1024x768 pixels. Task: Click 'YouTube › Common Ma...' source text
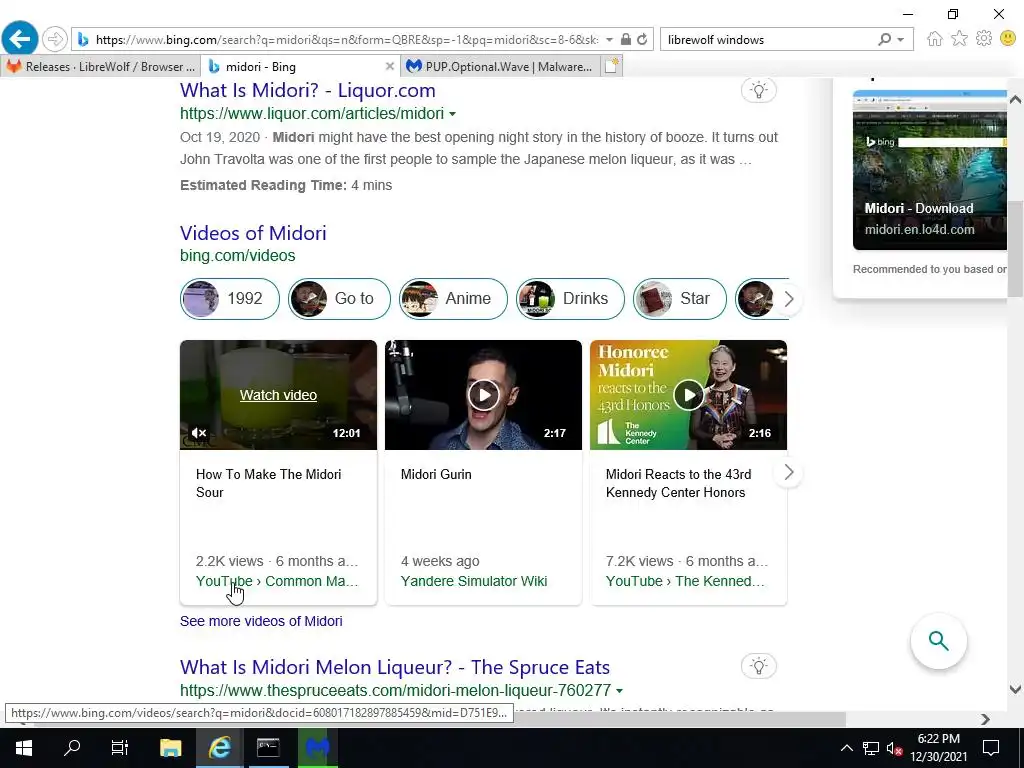[x=277, y=581]
